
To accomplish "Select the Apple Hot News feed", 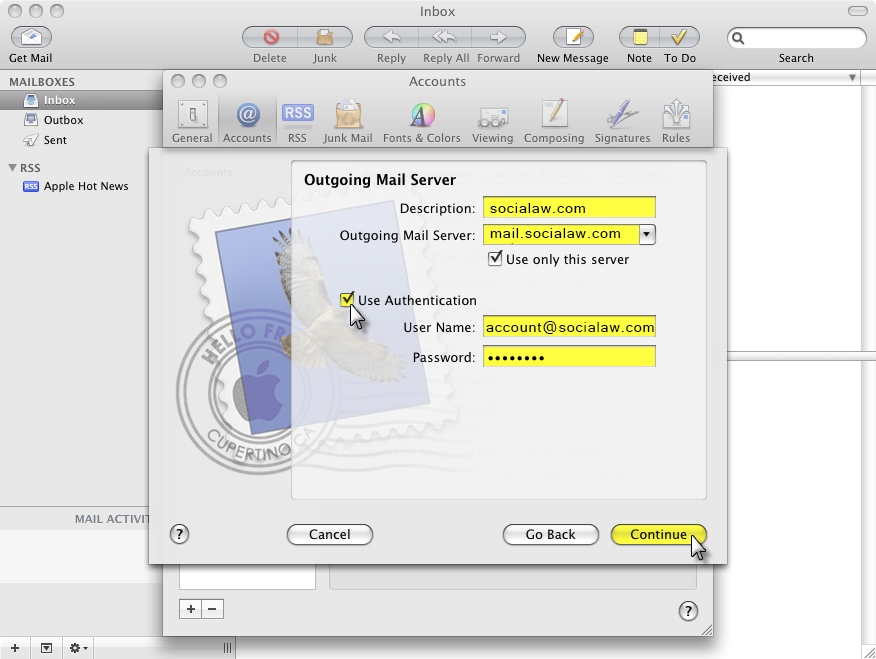I will [81, 186].
